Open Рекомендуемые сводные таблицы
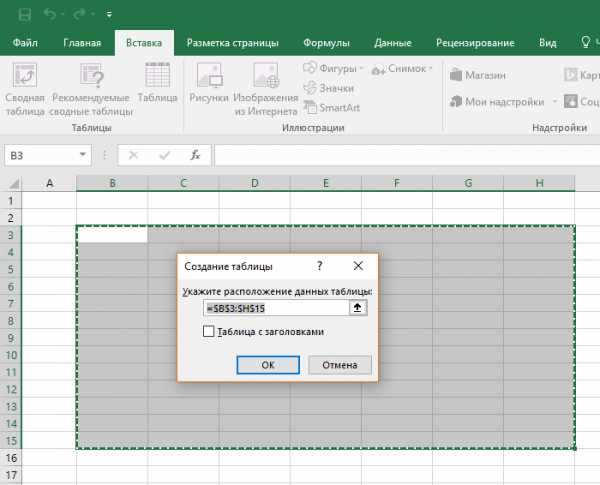The image size is (600, 485). tap(91, 90)
